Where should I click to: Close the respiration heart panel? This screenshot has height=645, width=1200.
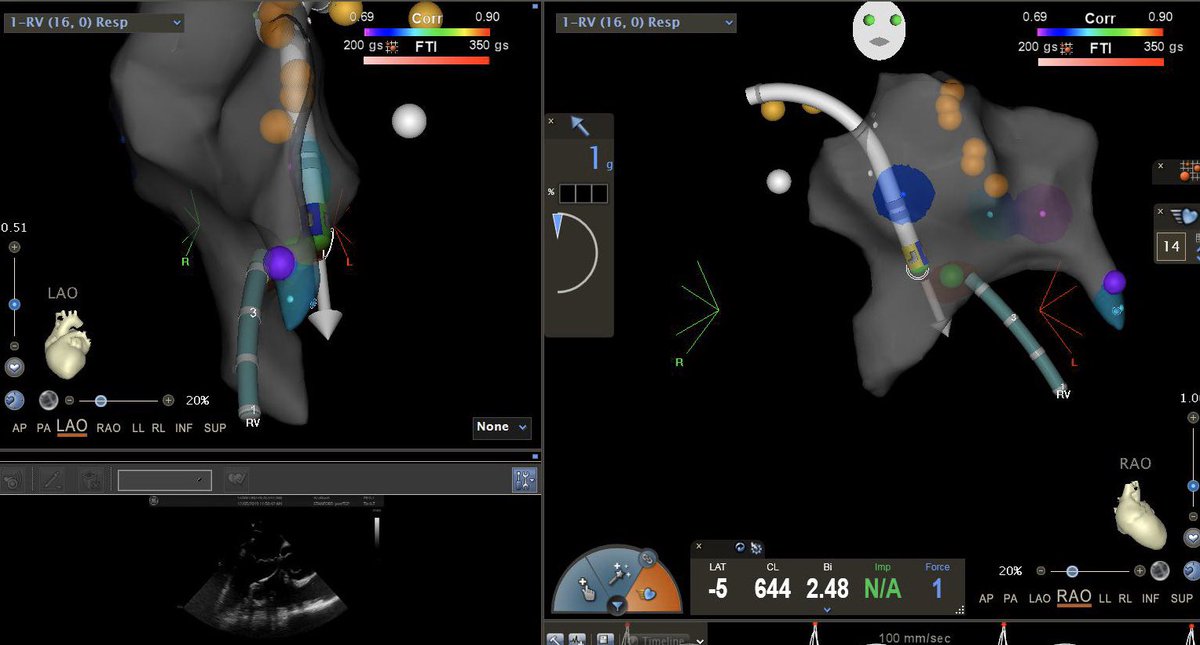[x=1161, y=212]
